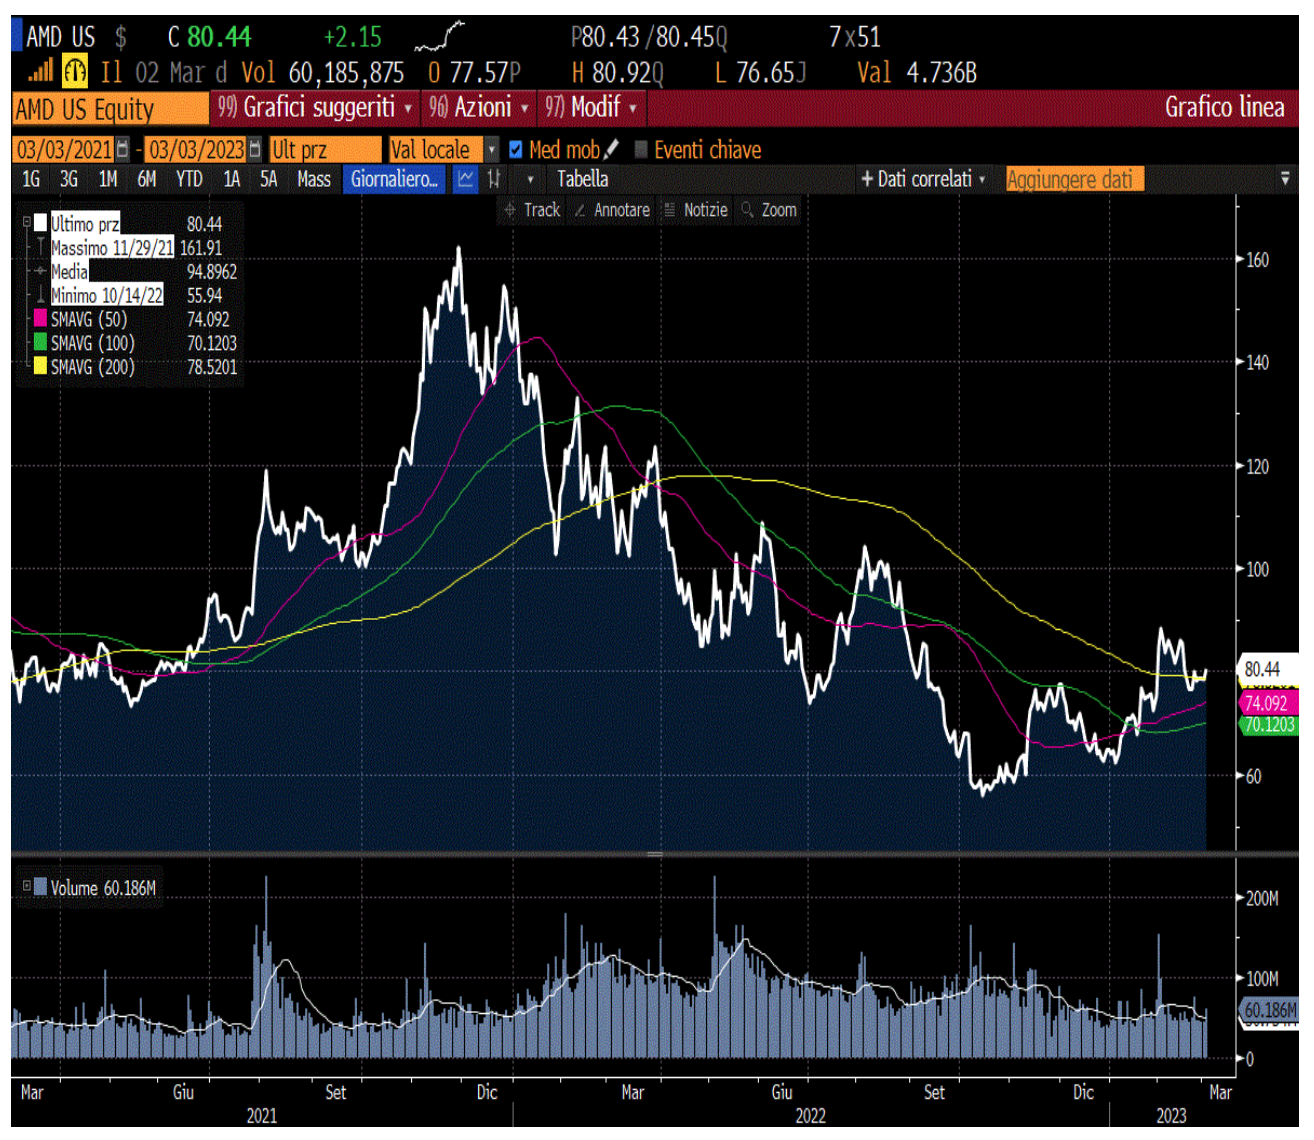
Task: Click the SMAVG (200) legend label
Action: pos(93,368)
